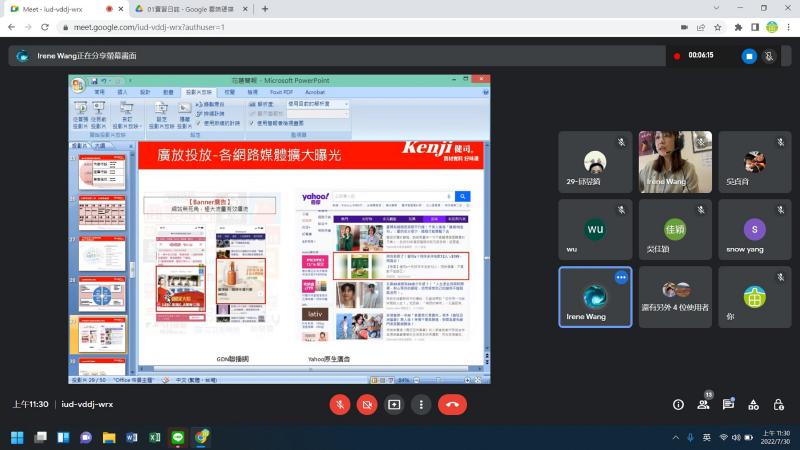Select the wu participant tile
The height and width of the screenshot is (450, 800).
(x=595, y=230)
